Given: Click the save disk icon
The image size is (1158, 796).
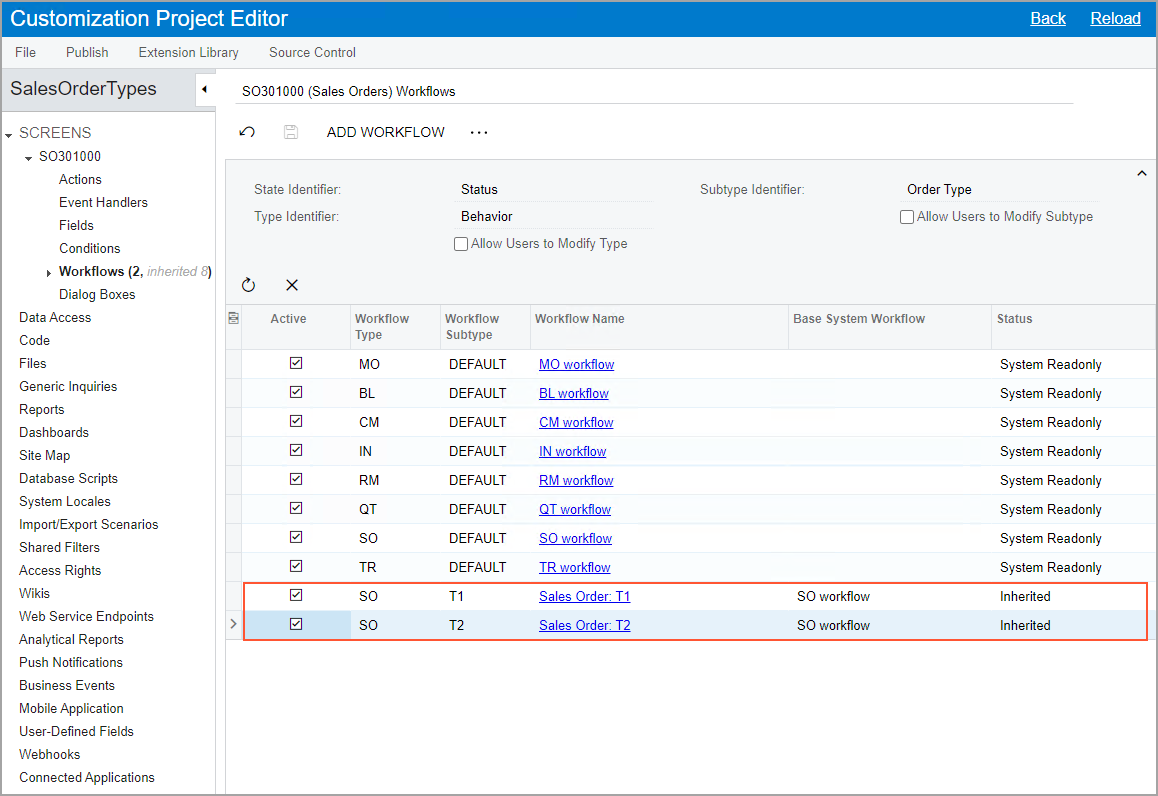Looking at the screenshot, I should (291, 132).
